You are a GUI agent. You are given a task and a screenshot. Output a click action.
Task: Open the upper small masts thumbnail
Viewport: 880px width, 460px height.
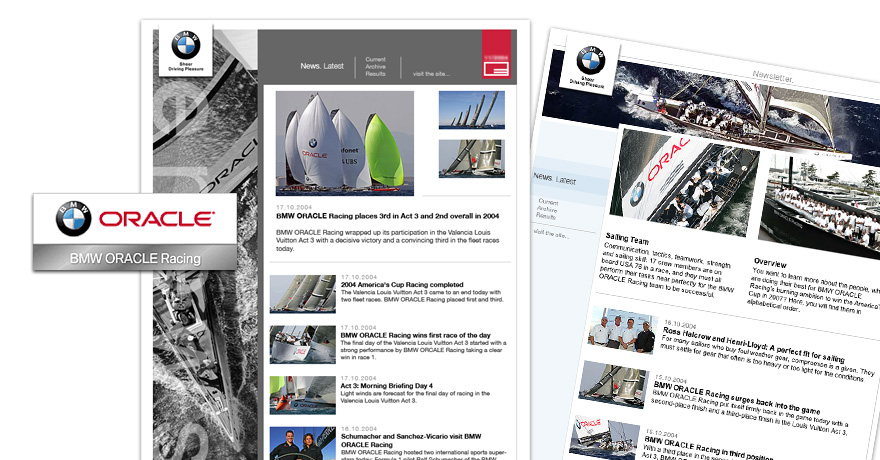[x=471, y=110]
